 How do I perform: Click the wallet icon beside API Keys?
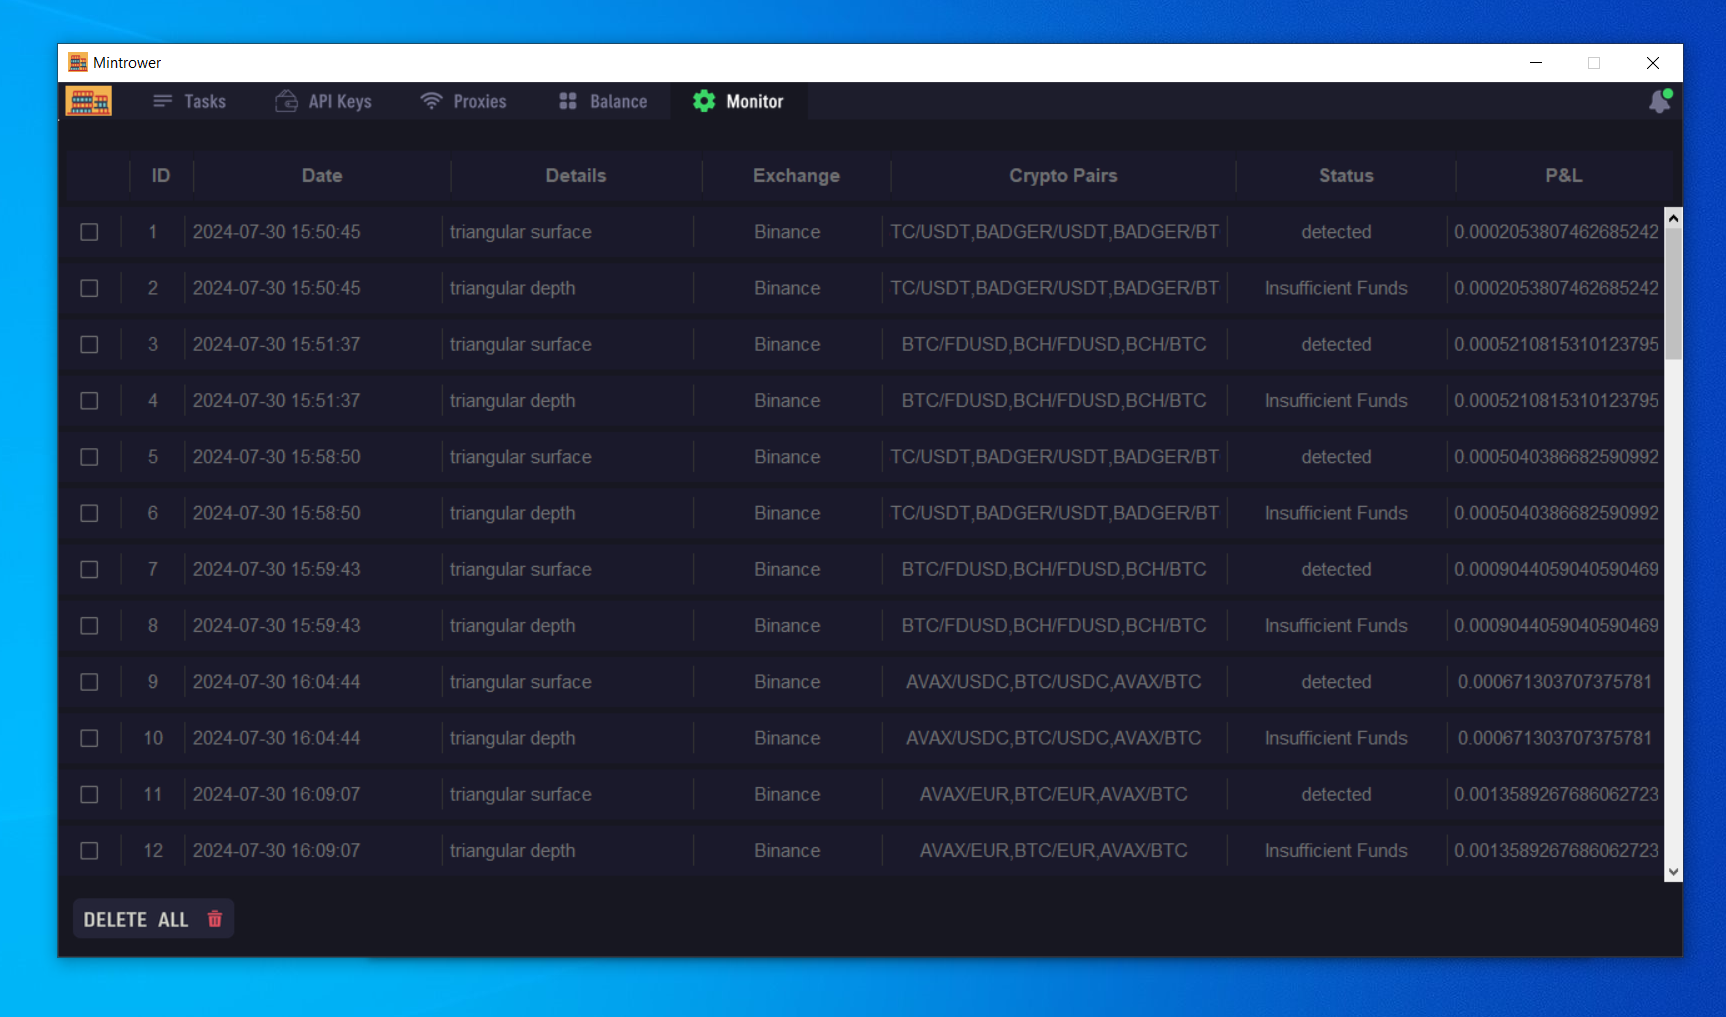(x=286, y=101)
